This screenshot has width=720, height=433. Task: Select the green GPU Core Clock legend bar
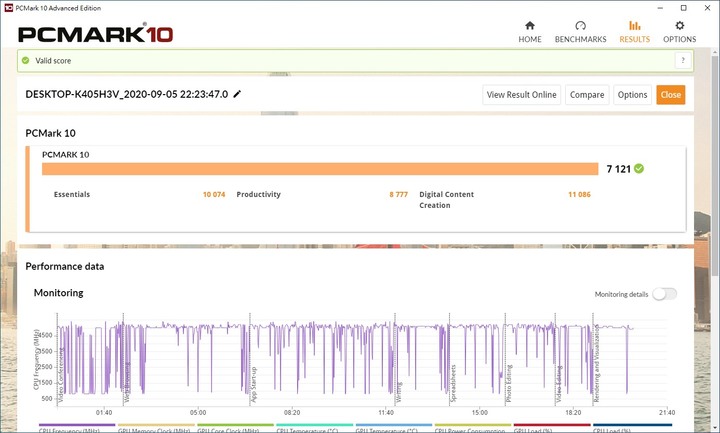[x=235, y=425]
